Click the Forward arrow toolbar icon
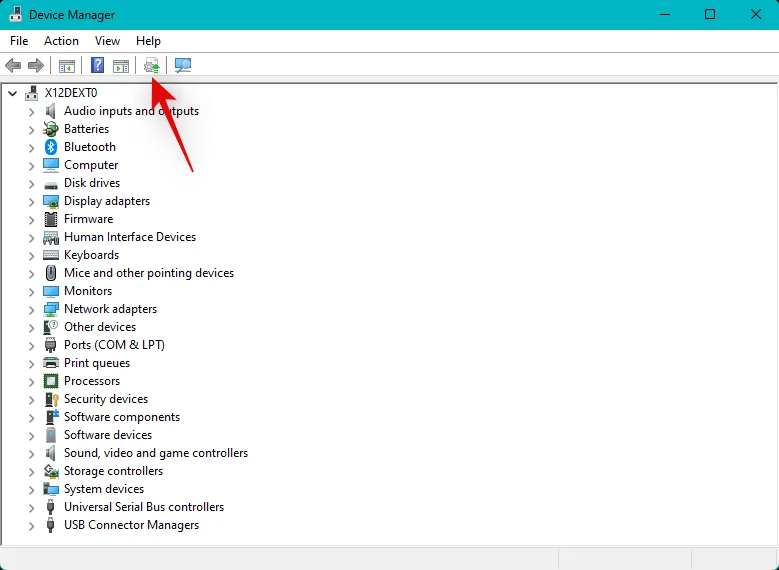Screen dimensions: 779x570 36,65
